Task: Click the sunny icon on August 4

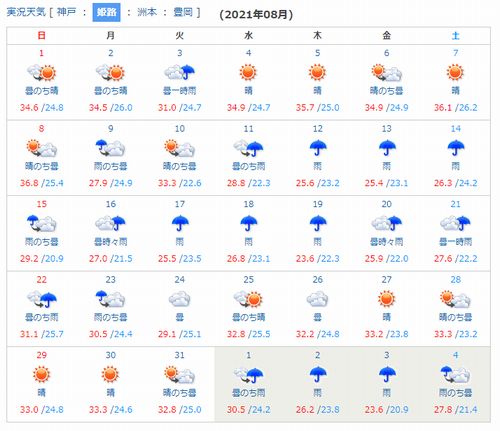Action: pyautogui.click(x=248, y=72)
